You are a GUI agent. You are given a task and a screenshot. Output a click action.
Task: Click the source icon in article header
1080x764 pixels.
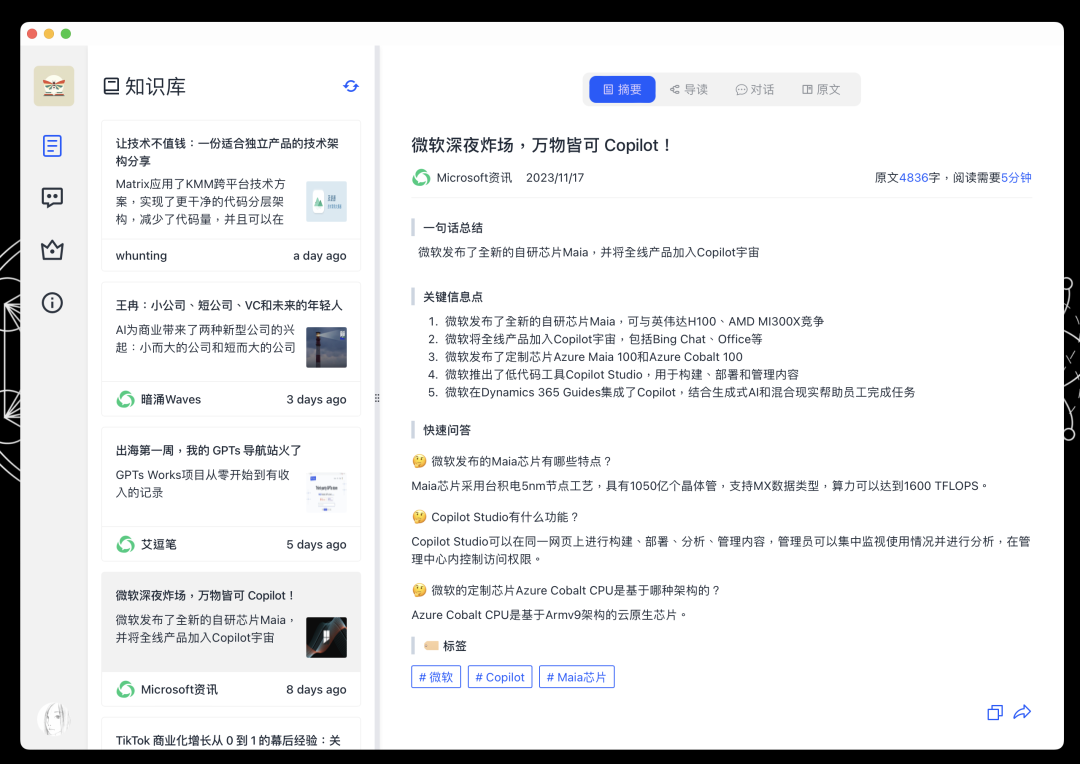[x=421, y=178]
